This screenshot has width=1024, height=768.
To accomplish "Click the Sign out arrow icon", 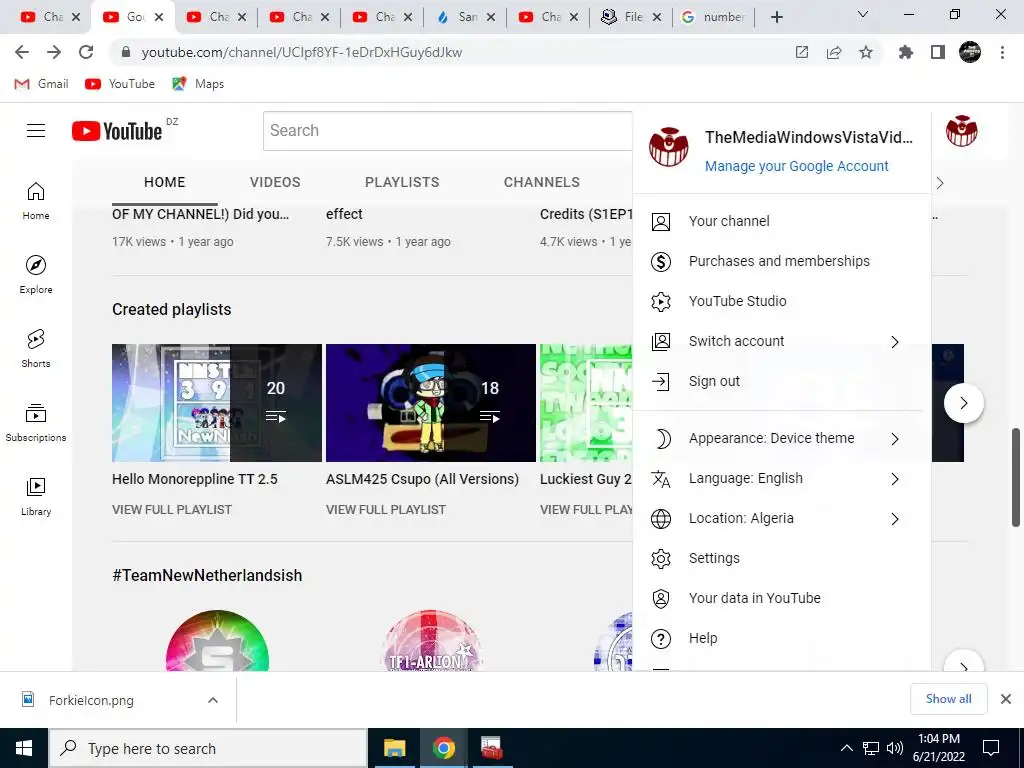I will [661, 381].
